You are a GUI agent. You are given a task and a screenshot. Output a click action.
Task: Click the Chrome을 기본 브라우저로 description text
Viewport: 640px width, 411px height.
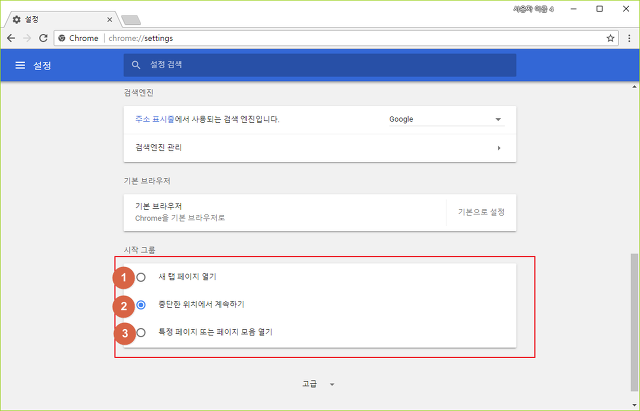tap(180, 218)
